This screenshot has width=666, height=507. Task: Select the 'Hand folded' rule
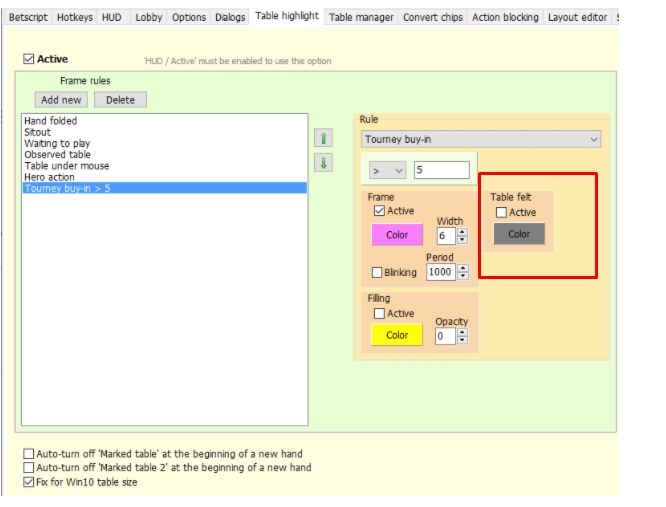tap(165, 121)
